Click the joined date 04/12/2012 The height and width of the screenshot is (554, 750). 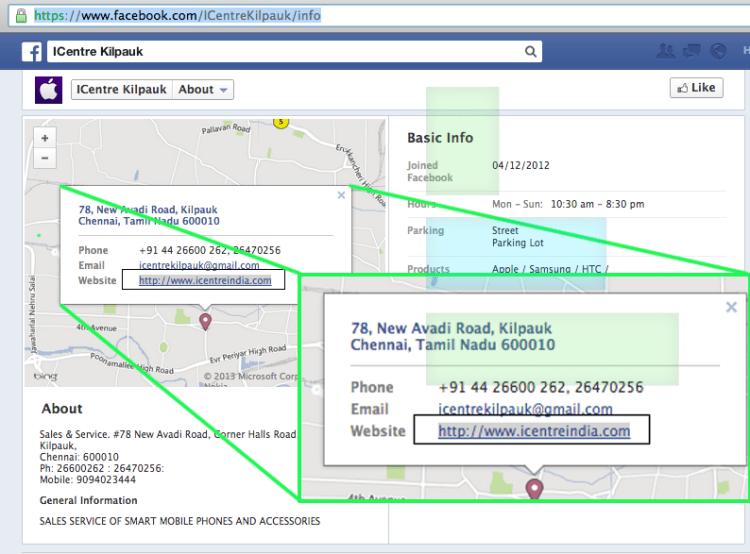click(x=521, y=165)
